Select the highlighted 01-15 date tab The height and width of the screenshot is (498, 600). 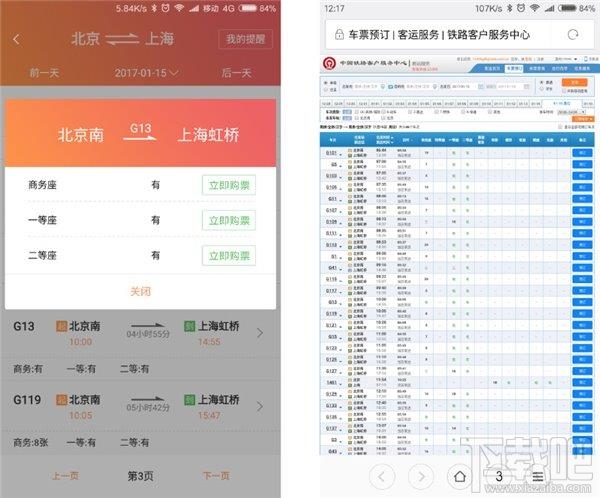click(562, 103)
